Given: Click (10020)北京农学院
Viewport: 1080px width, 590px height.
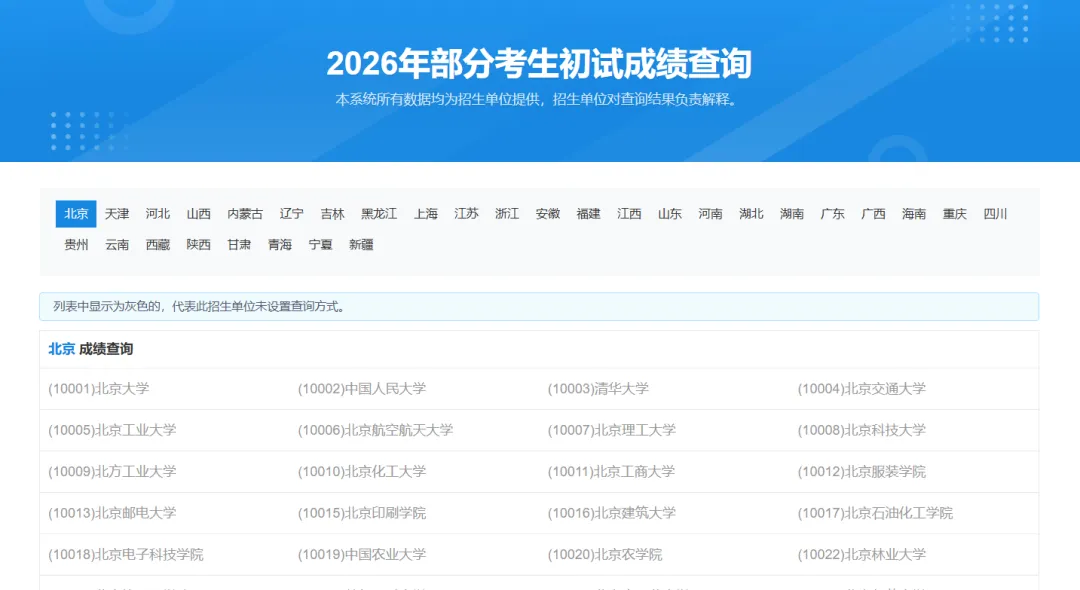Looking at the screenshot, I should tap(605, 554).
